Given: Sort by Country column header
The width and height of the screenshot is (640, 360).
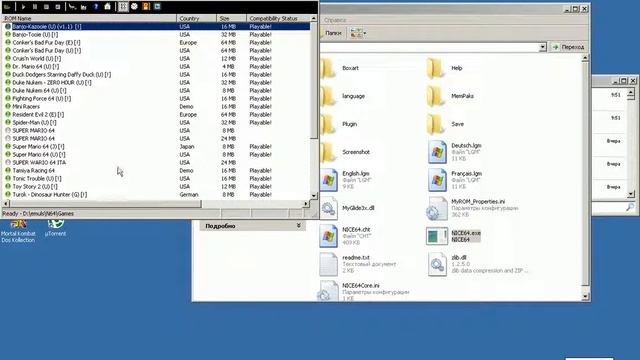Looking at the screenshot, I should (197, 18).
